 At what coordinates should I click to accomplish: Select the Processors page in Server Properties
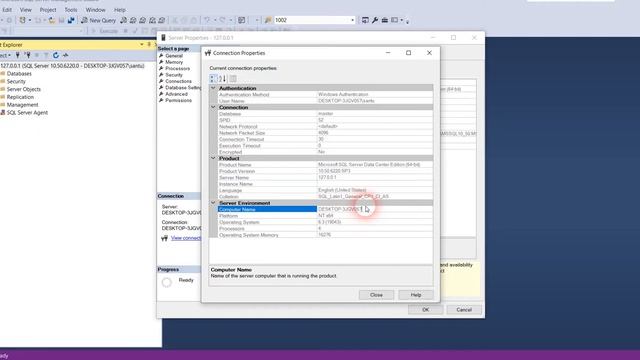point(177,69)
